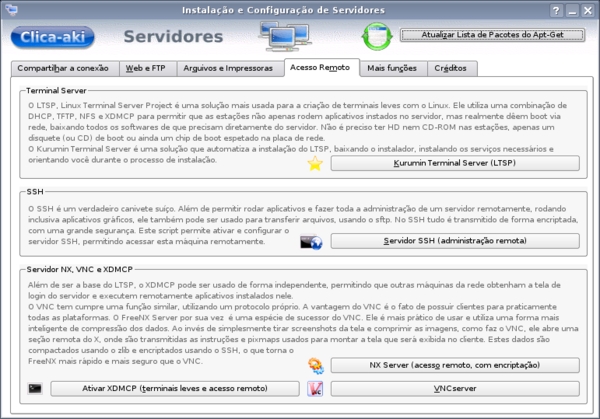Click the line starting 'Além de ser a base do LTSP'

294,285
